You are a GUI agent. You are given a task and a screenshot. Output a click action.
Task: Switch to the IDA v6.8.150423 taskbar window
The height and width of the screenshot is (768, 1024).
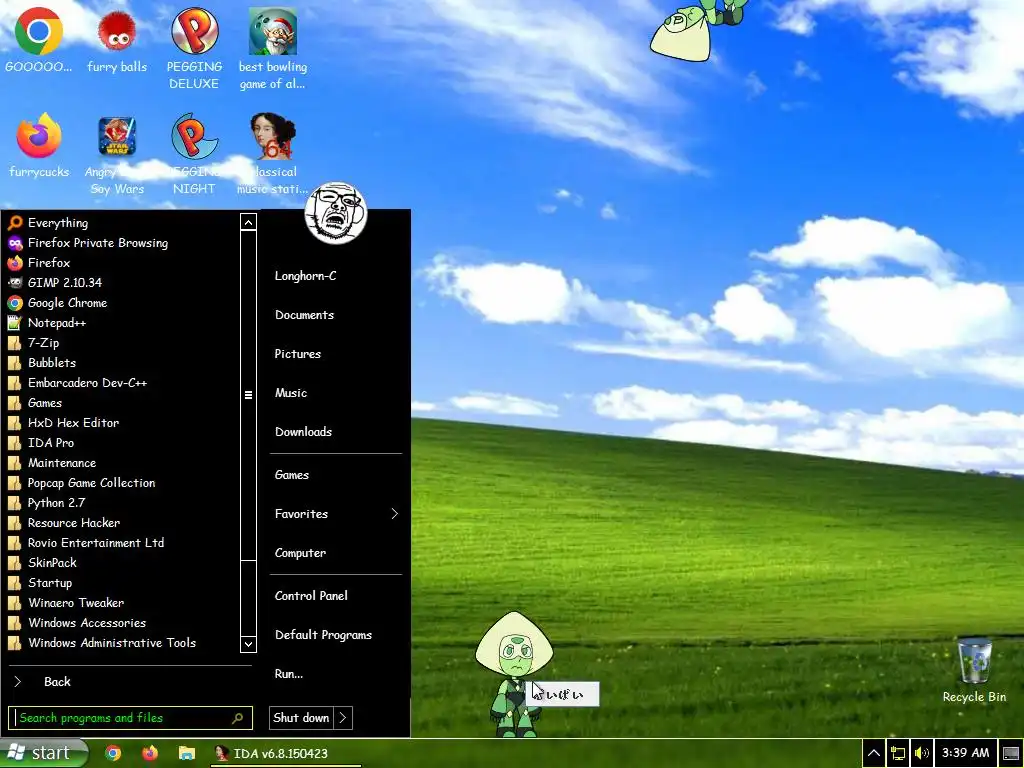click(286, 753)
